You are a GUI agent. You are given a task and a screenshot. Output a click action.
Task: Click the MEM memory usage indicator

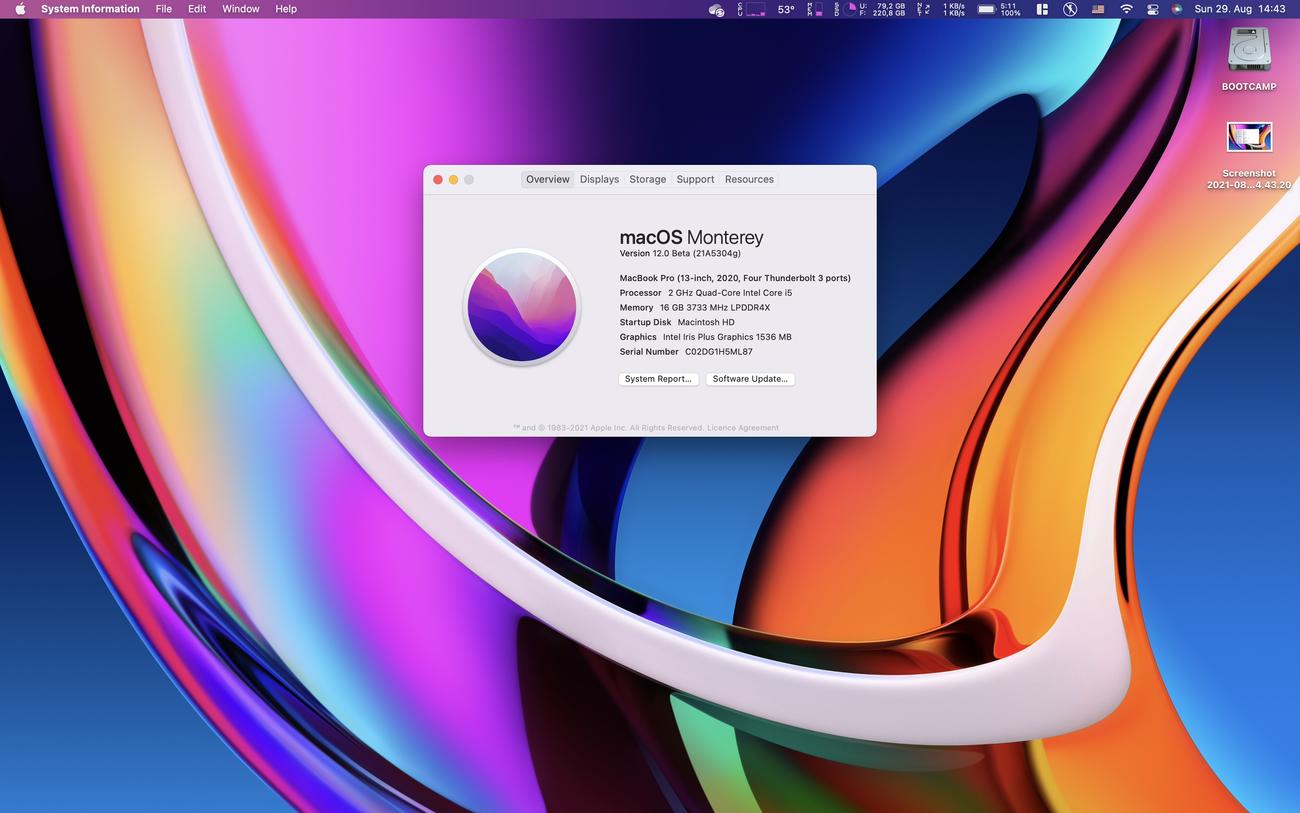coord(815,9)
